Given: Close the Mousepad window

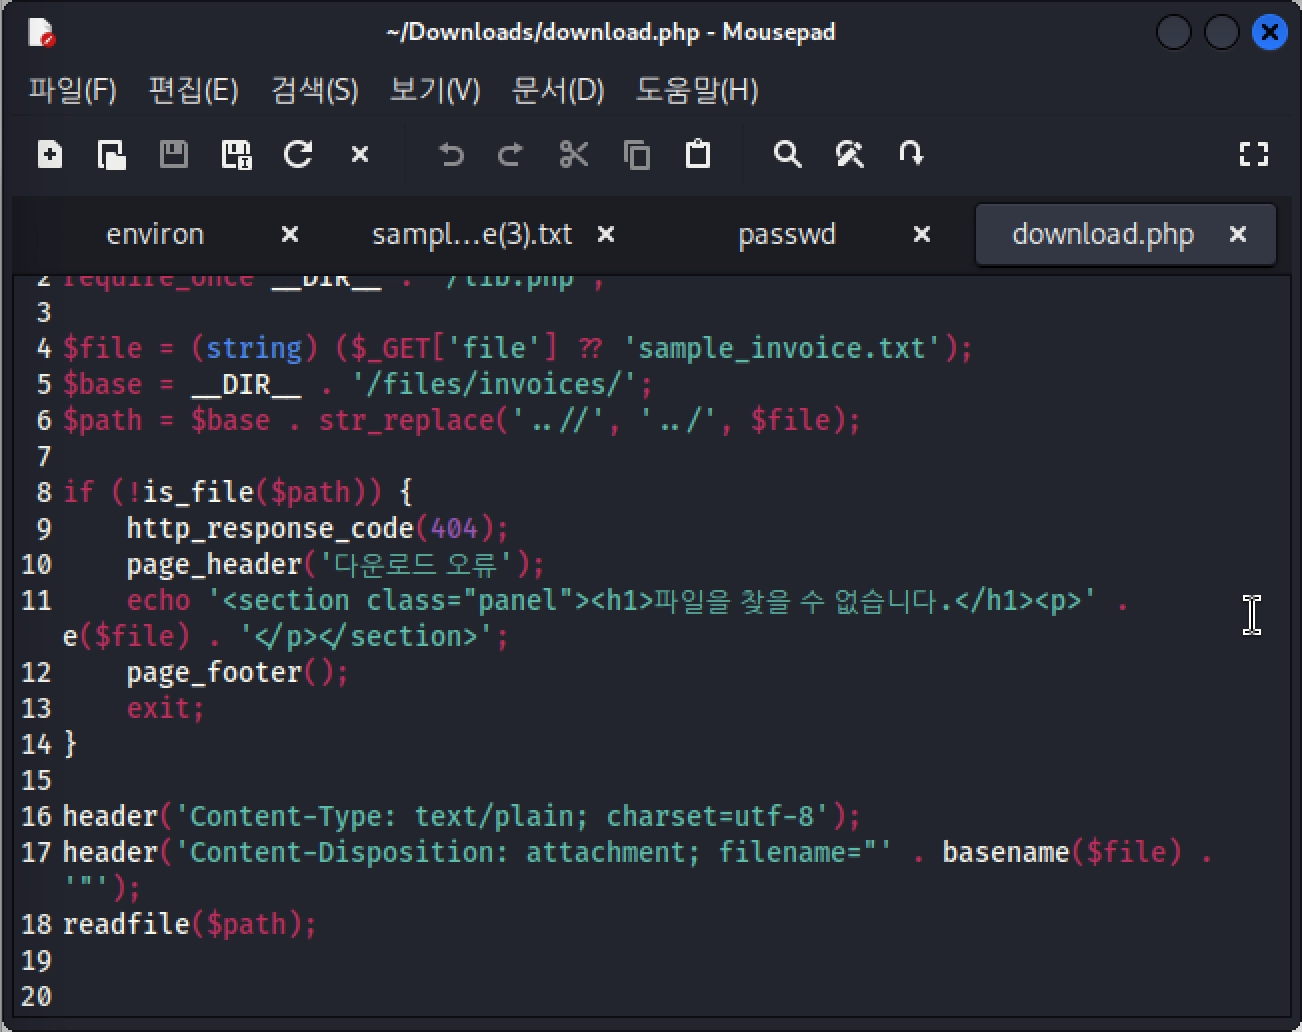Looking at the screenshot, I should [1270, 33].
